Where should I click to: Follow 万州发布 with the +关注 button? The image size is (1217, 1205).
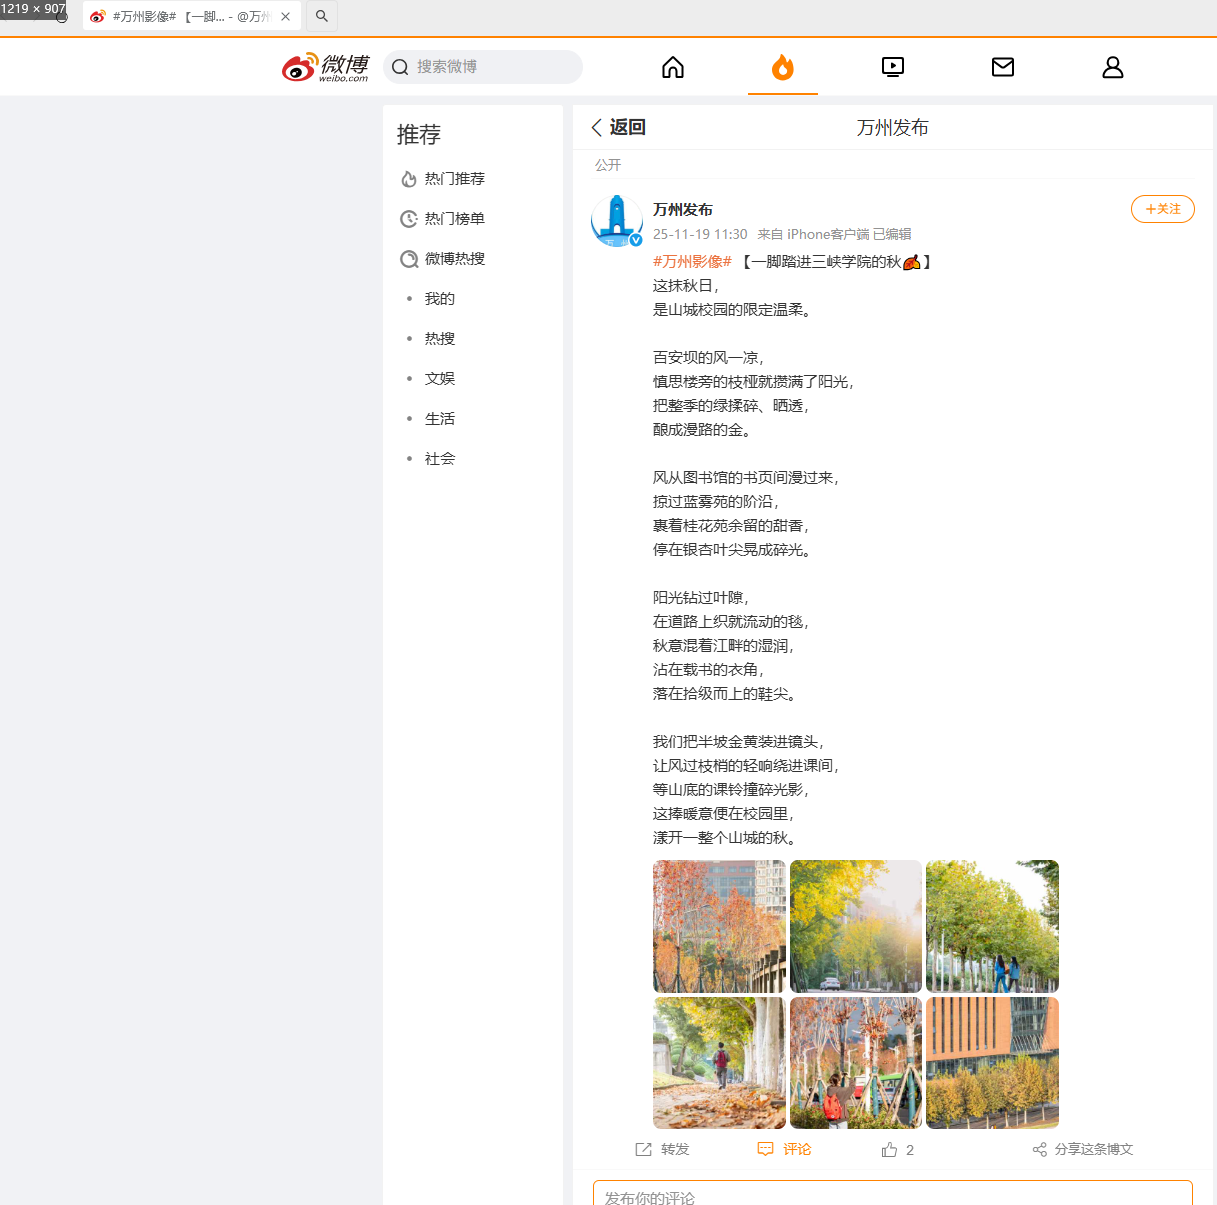1162,209
